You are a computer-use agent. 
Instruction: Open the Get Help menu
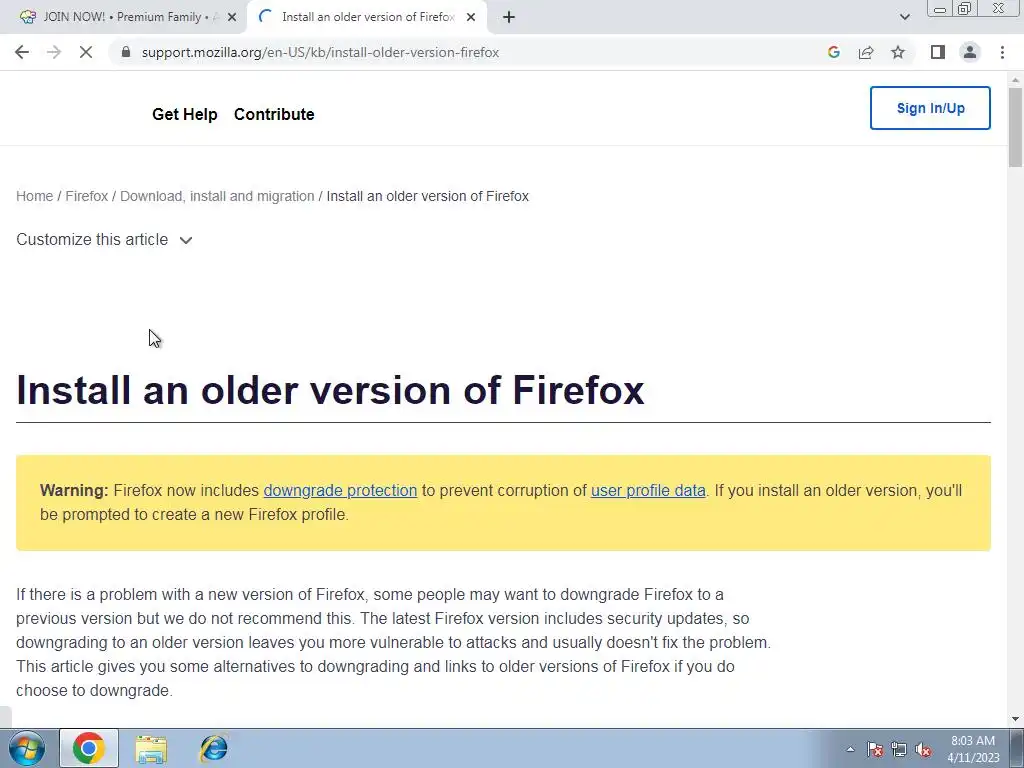coord(185,114)
